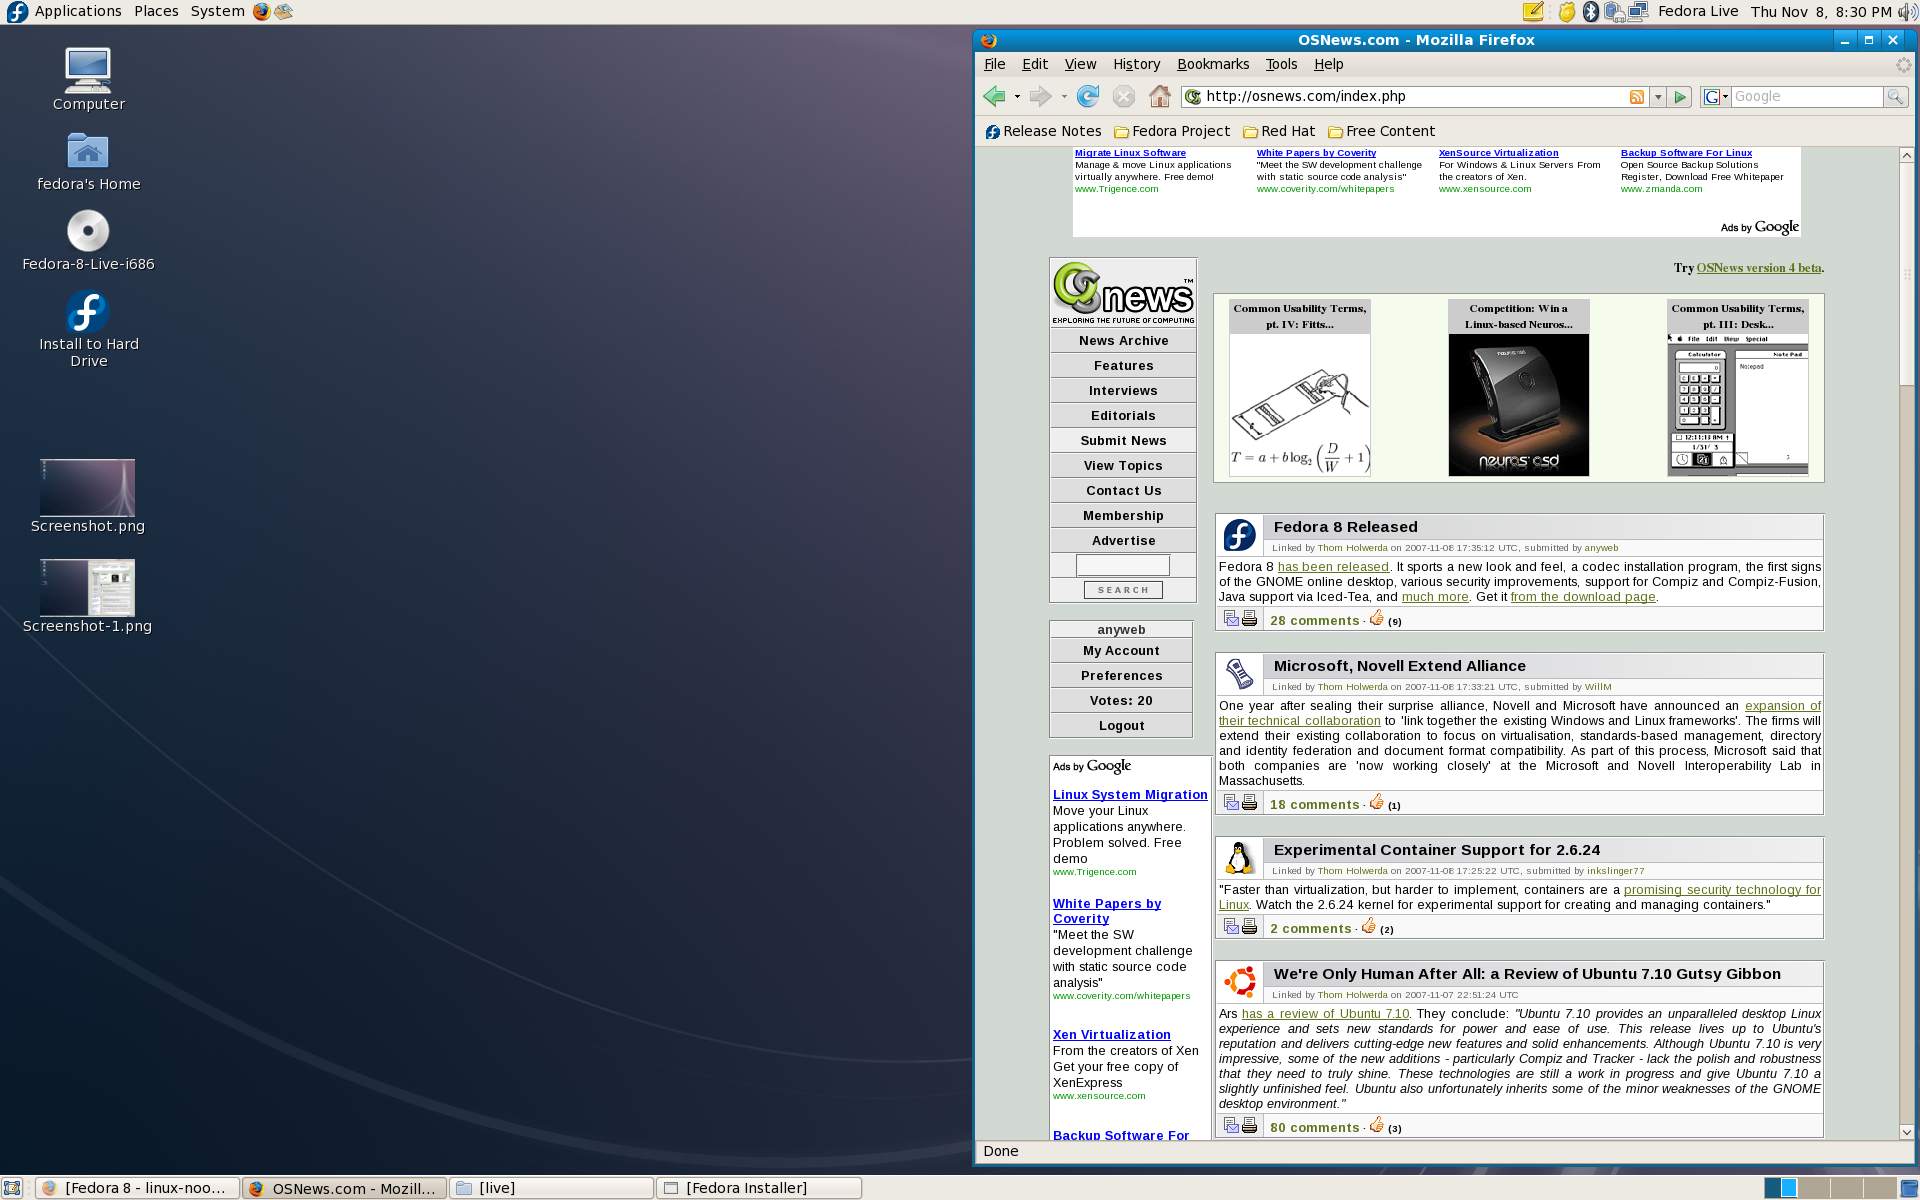Click the email icon under Fedora 8 Released
This screenshot has width=1920, height=1200.
click(x=1231, y=619)
